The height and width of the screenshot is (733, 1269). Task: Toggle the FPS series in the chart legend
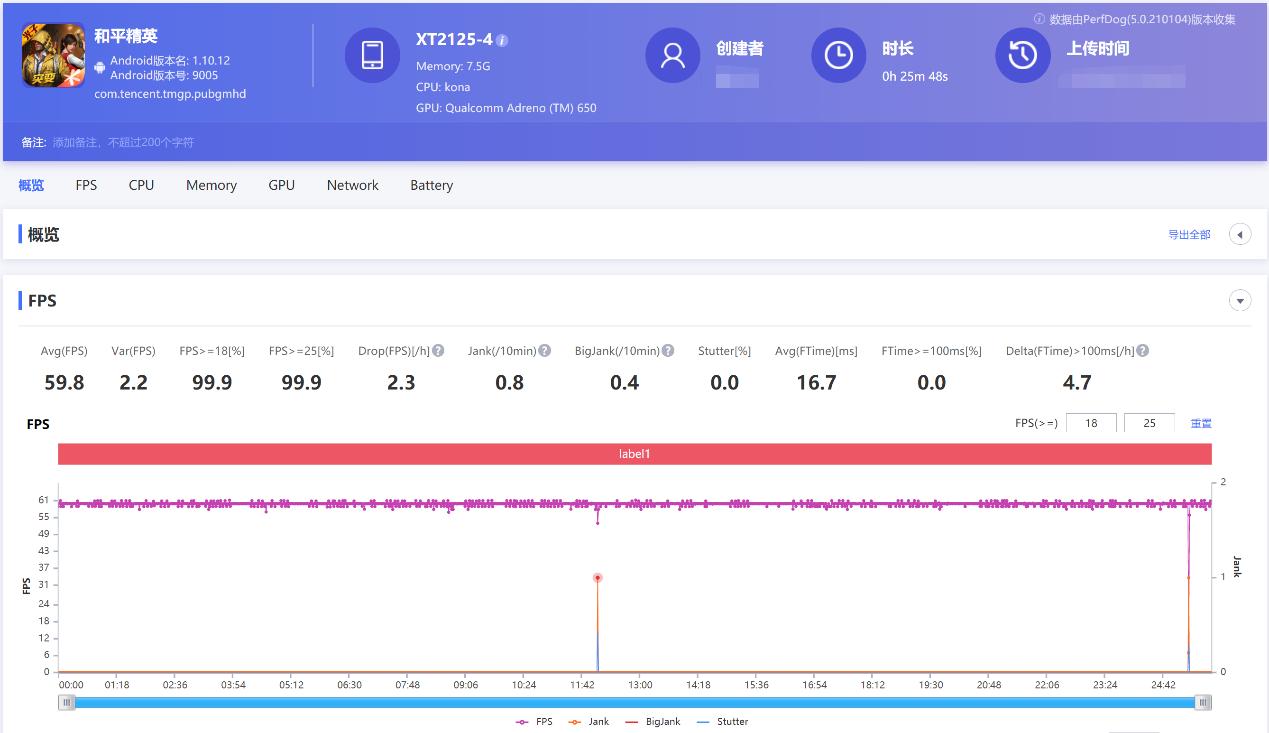534,721
